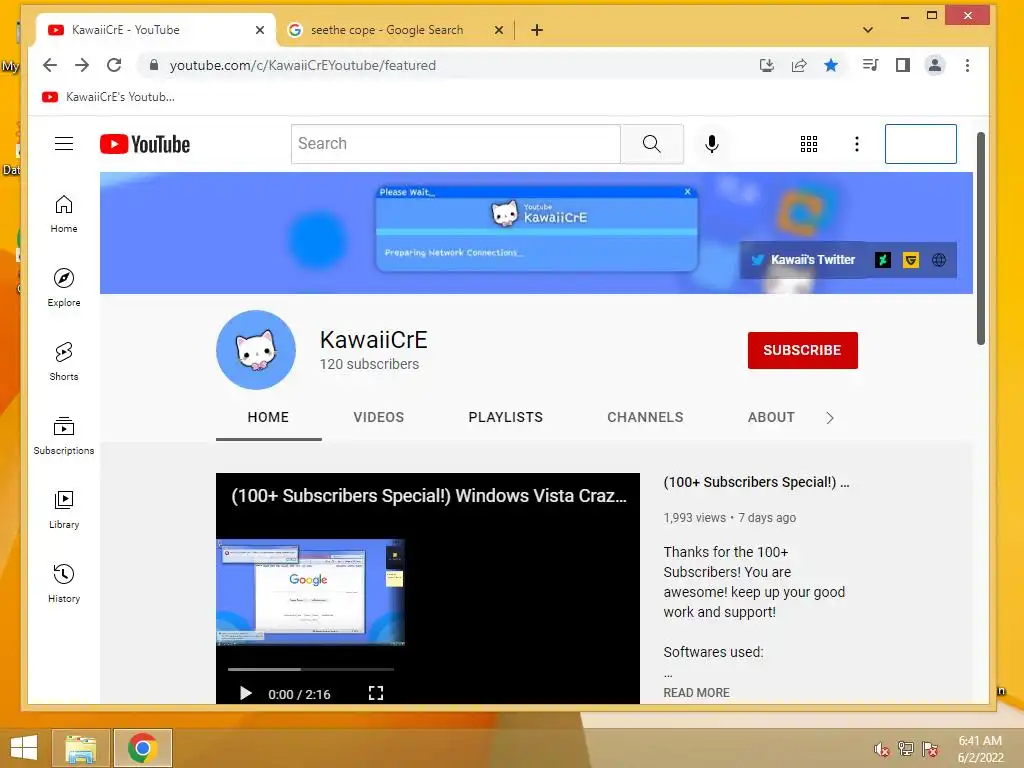This screenshot has width=1024, height=768.
Task: Open Chrome three-dot menu
Action: pos(967,65)
